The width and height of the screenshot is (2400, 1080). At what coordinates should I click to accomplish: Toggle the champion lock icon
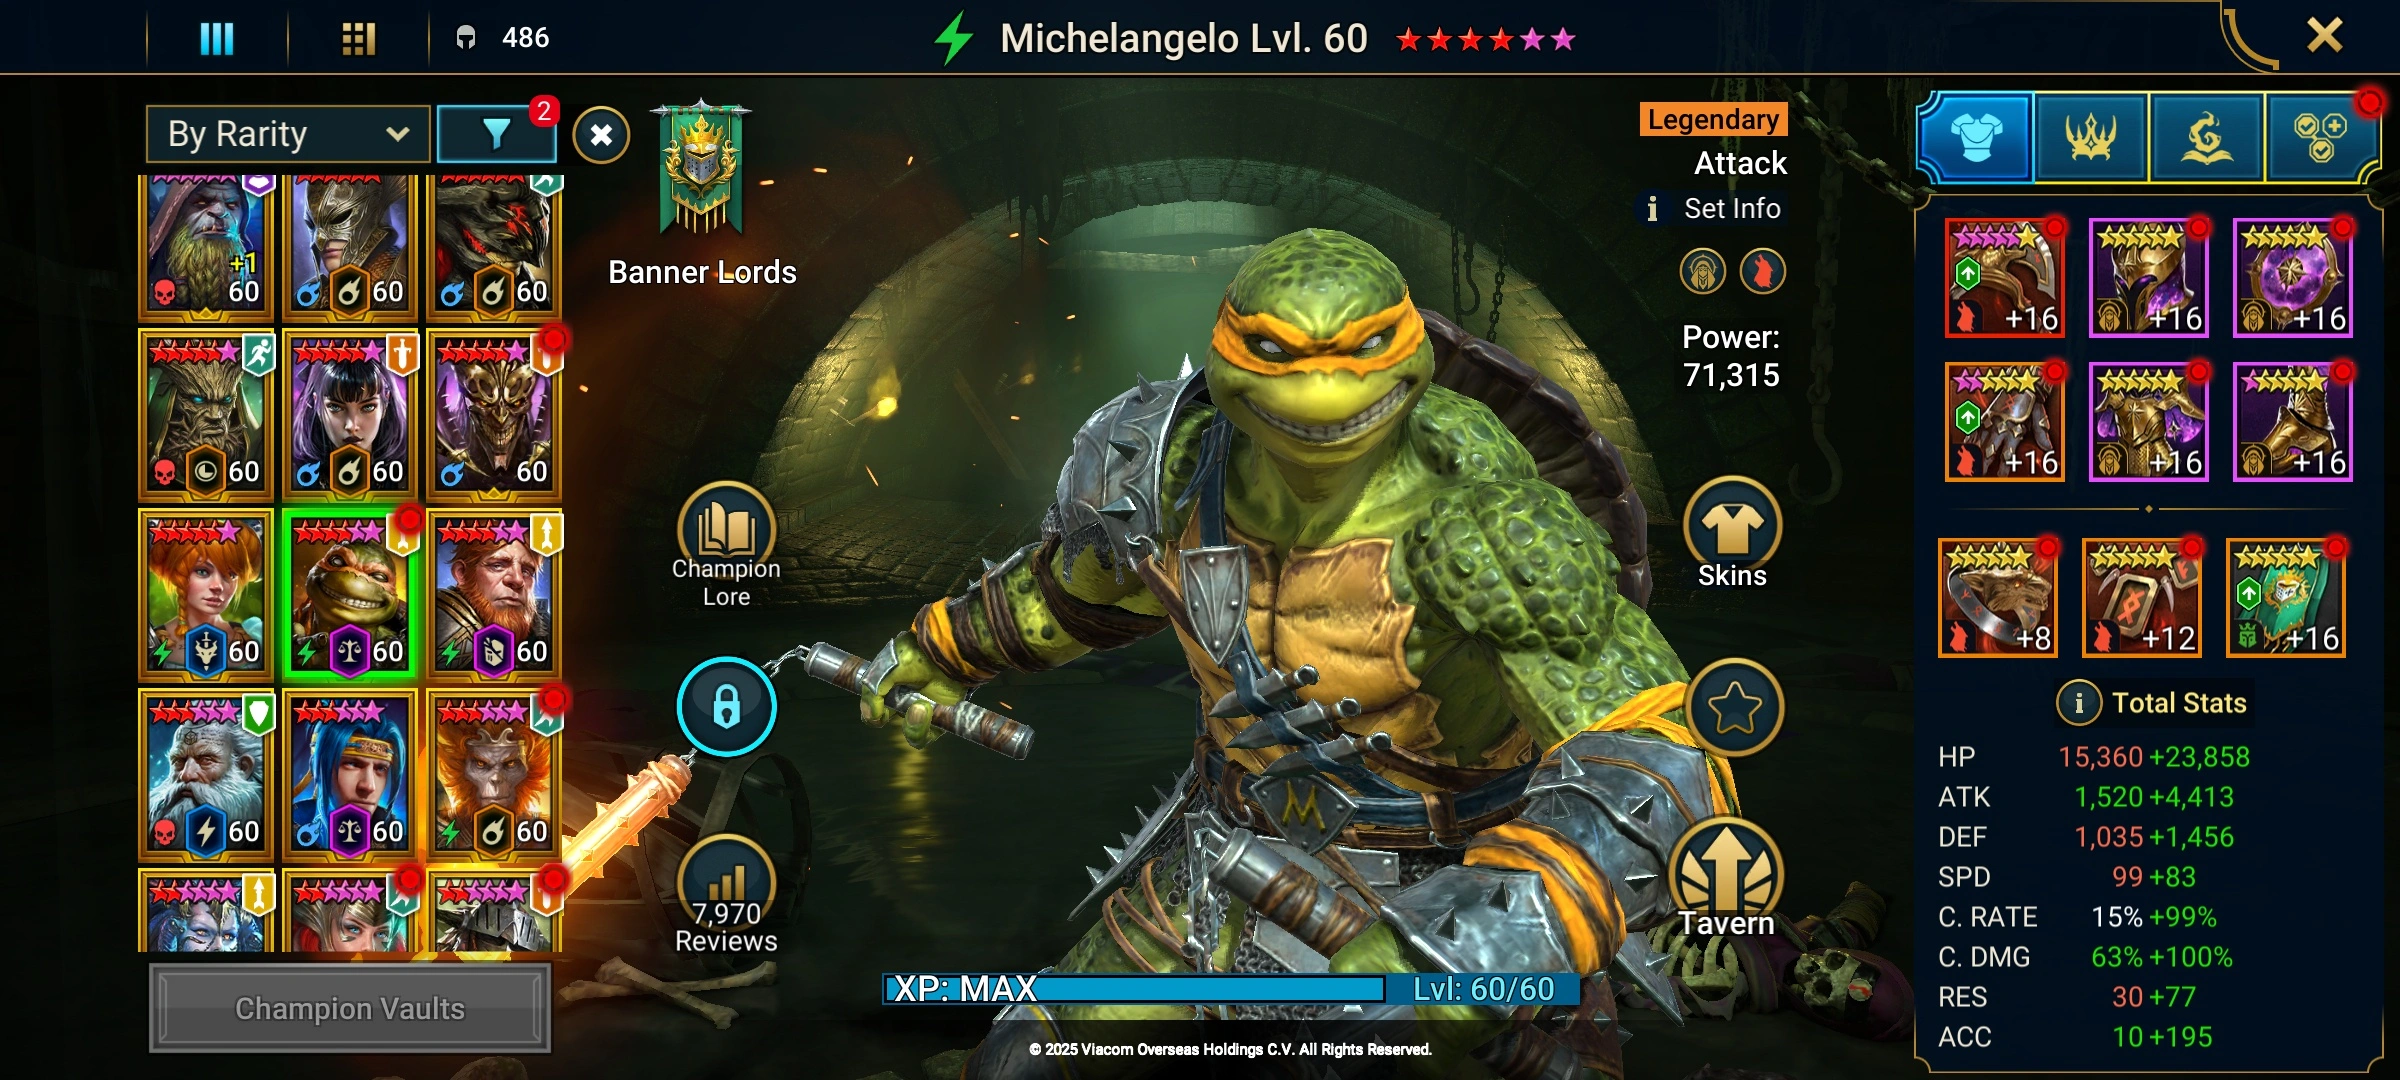tap(726, 706)
